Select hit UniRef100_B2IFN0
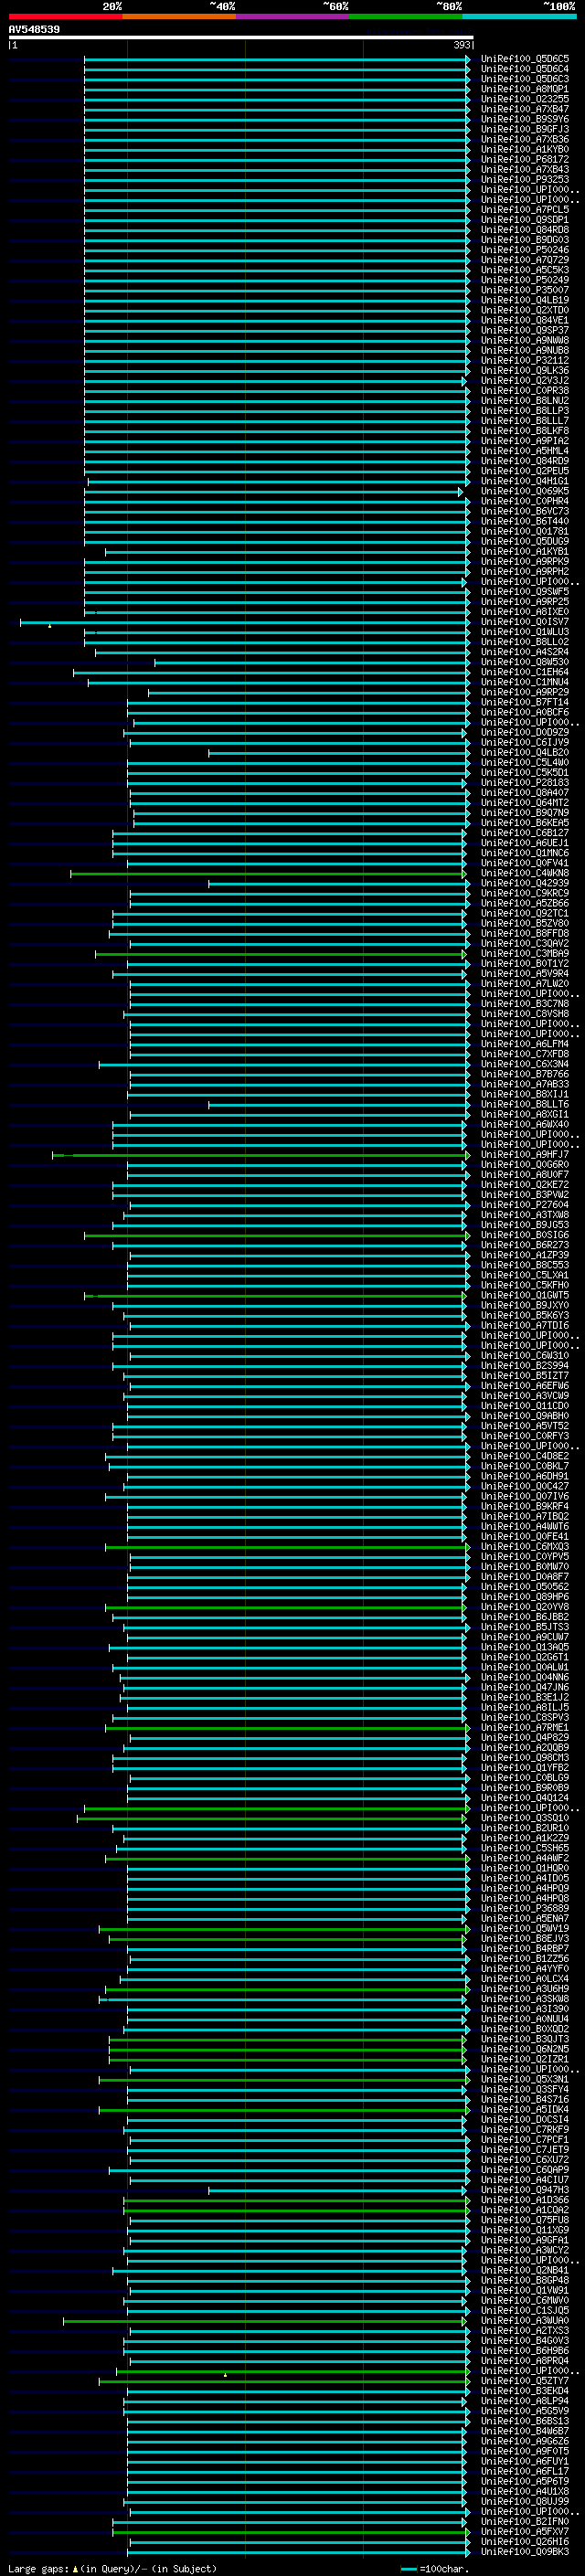The width and height of the screenshot is (585, 2576). [525, 2522]
